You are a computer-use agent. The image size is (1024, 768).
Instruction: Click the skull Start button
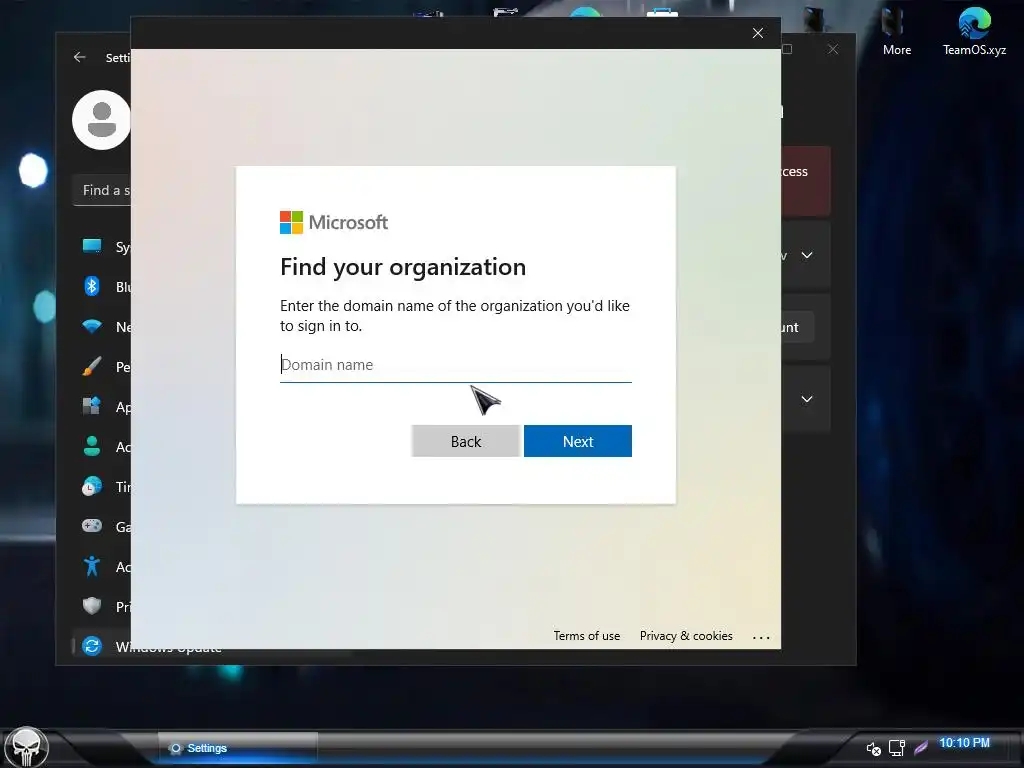coord(26,747)
